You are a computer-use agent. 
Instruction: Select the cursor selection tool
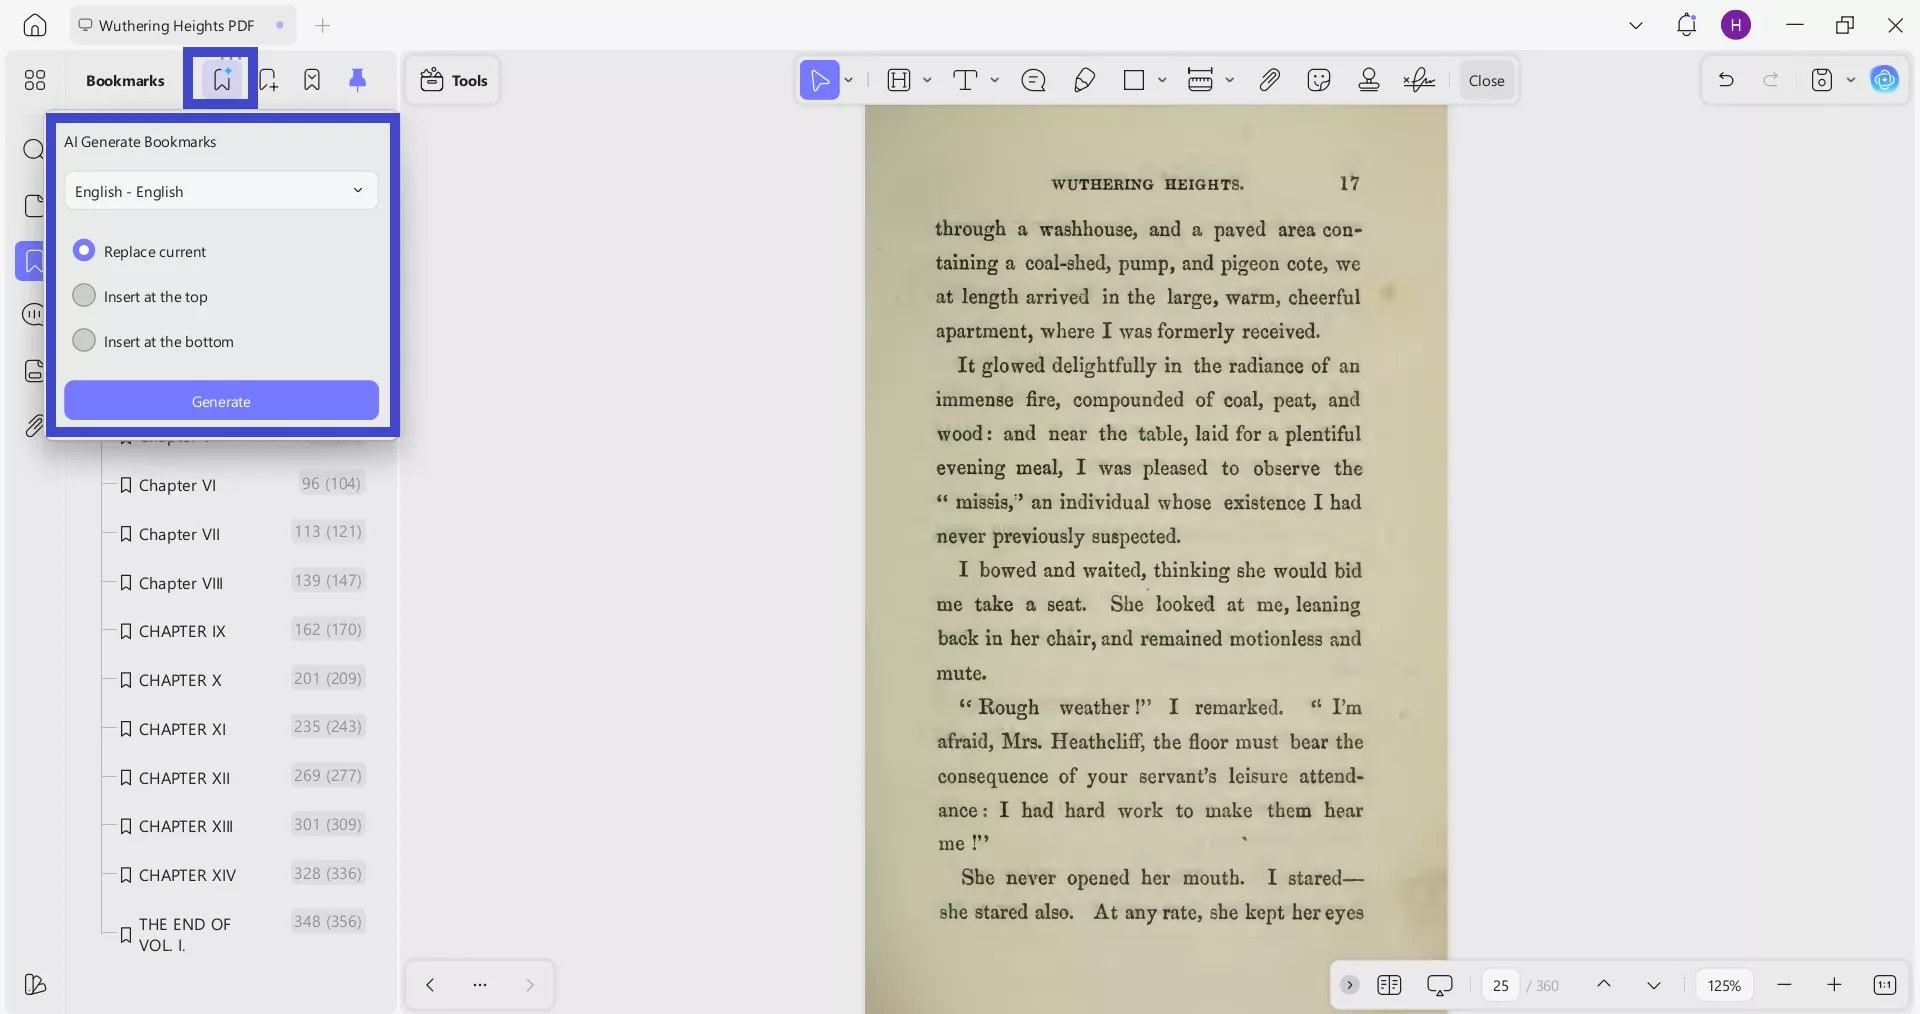tap(819, 80)
